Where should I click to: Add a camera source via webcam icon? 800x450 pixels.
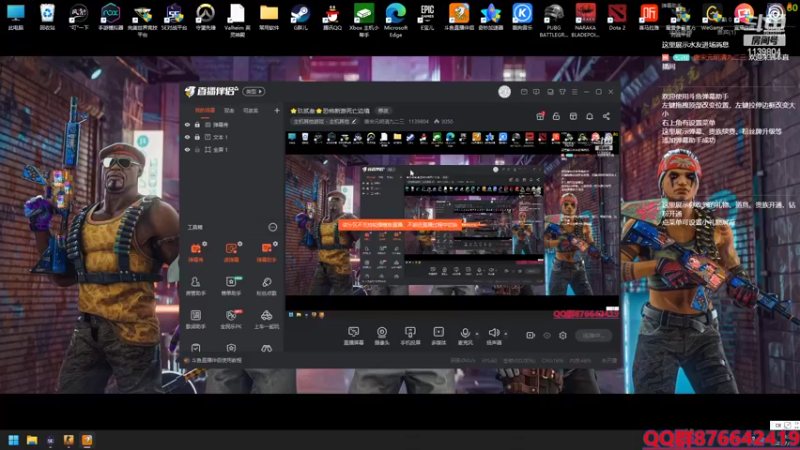coord(382,336)
